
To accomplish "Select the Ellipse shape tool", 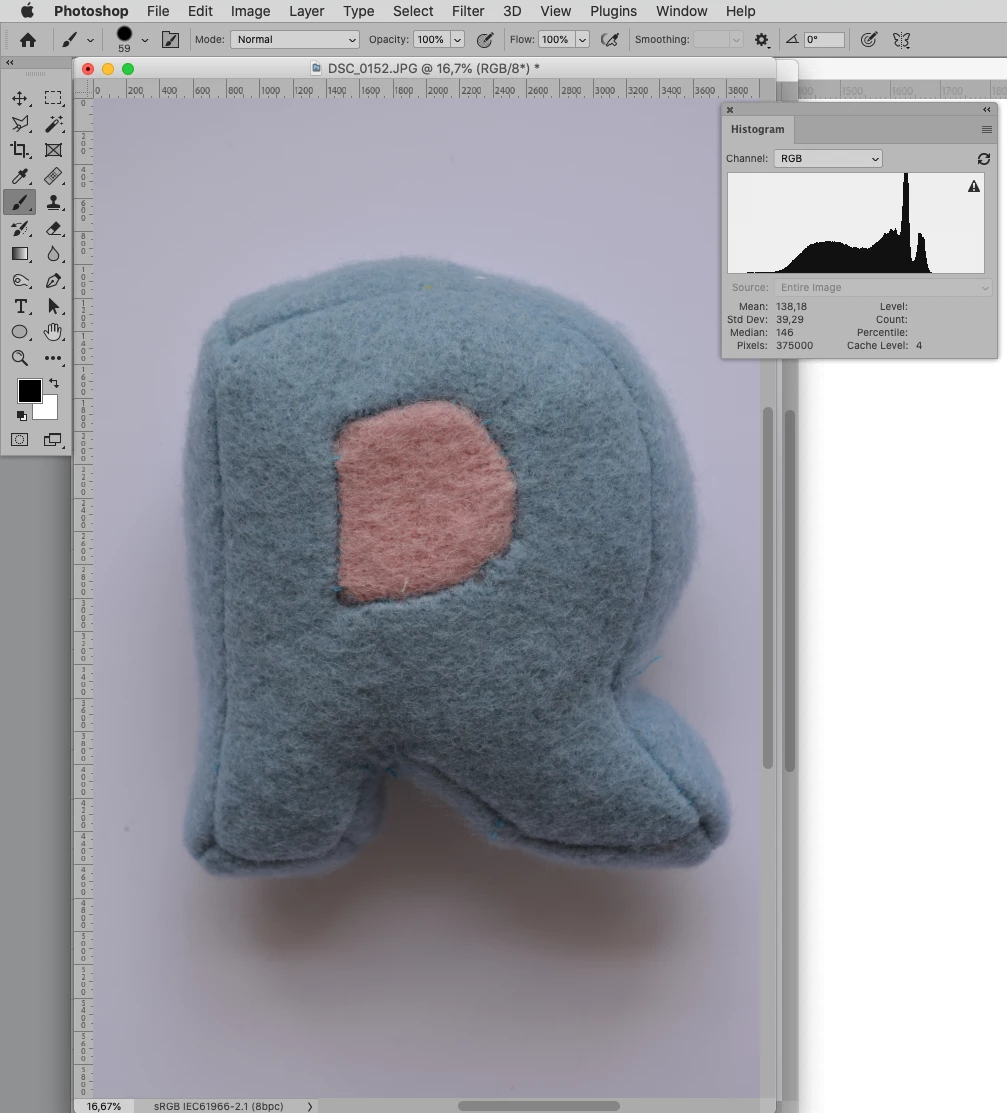I will coord(20,332).
